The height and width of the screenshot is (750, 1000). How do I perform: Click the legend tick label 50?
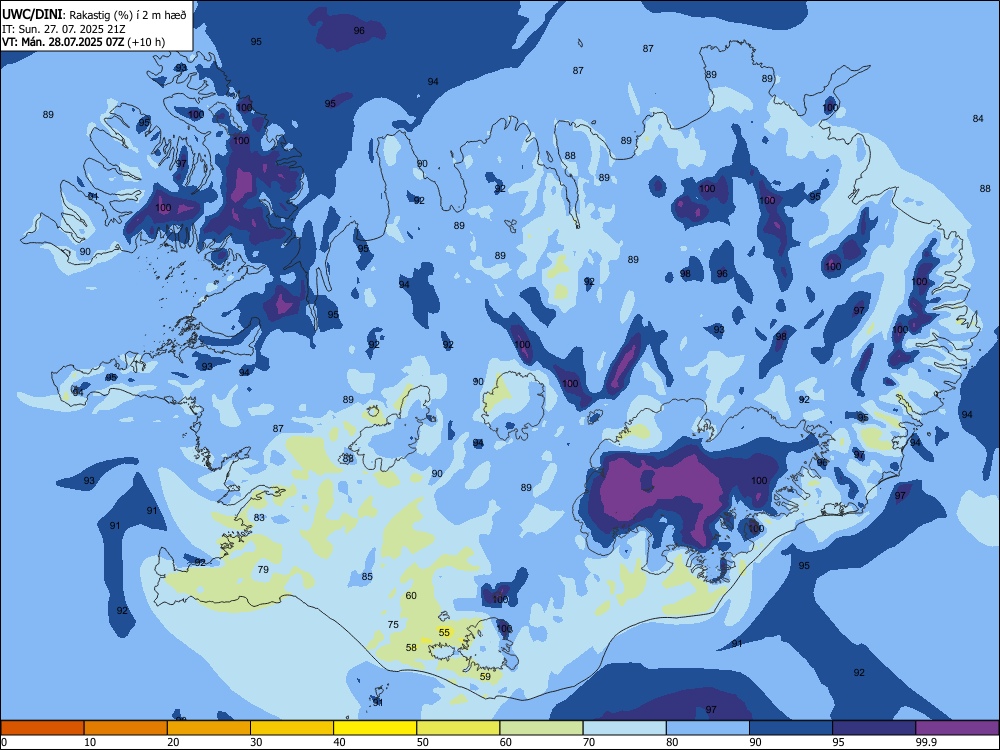point(422,742)
